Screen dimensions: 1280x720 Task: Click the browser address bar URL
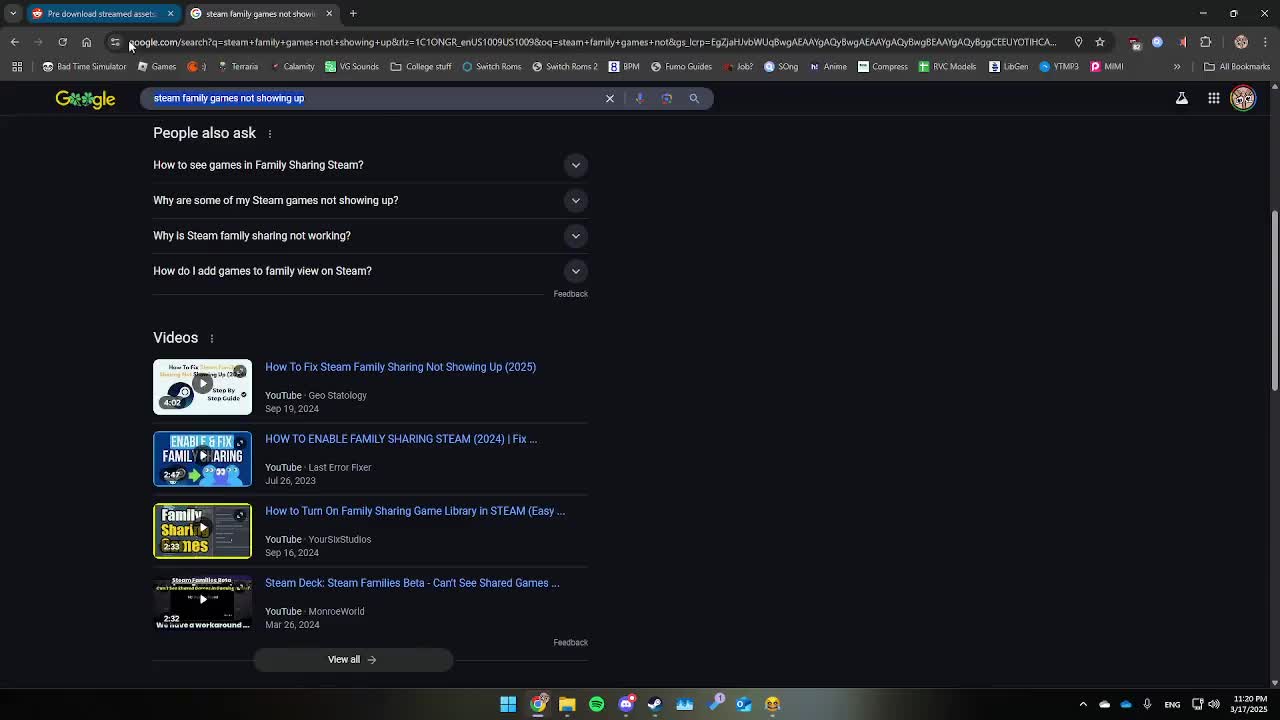(592, 42)
